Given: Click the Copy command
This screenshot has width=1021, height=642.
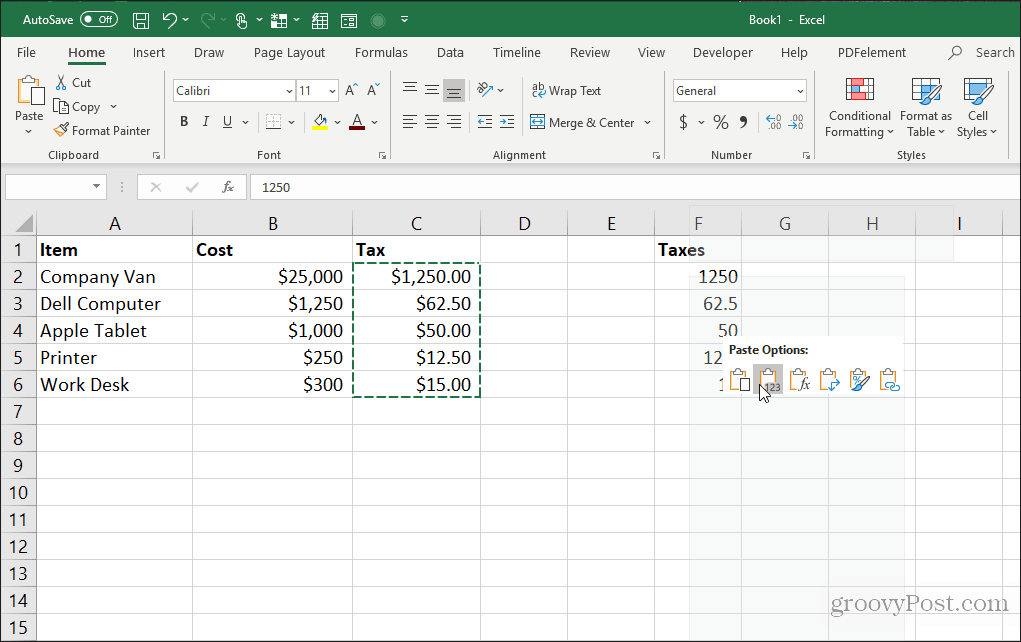Looking at the screenshot, I should (77, 107).
